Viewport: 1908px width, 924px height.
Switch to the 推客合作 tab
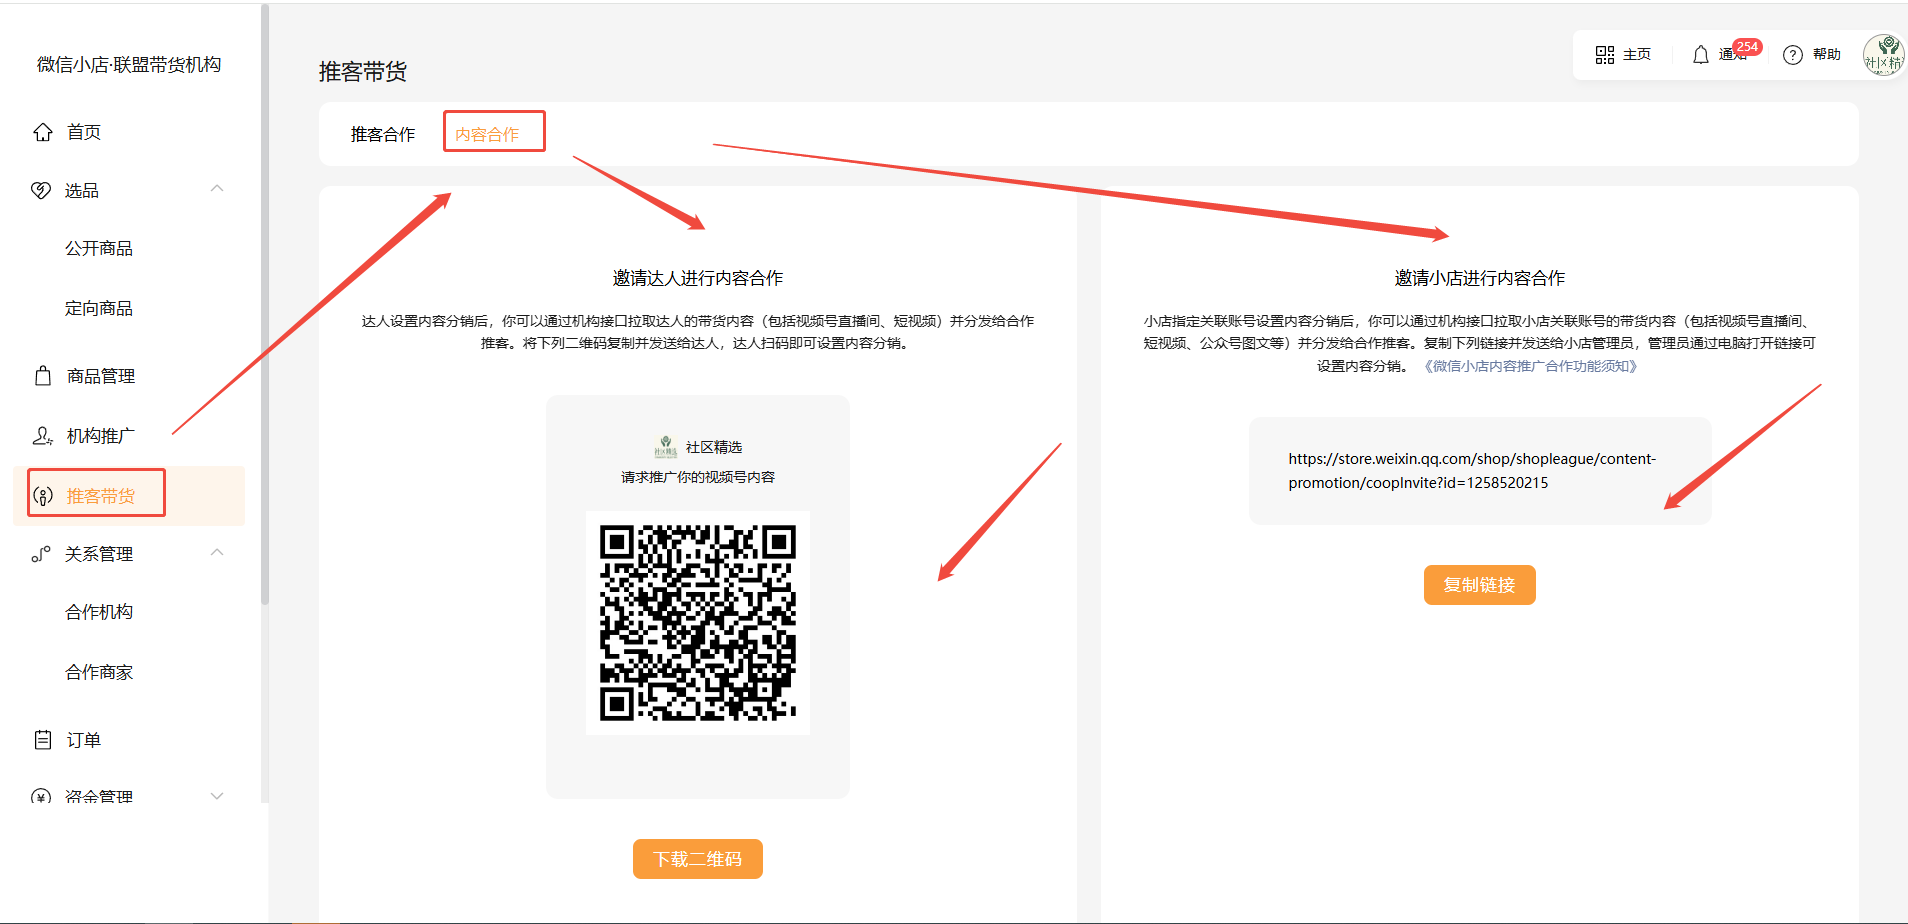383,134
